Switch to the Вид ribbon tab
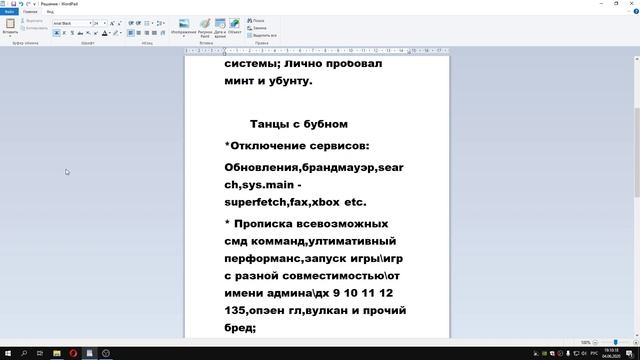This screenshot has height=360, width=640. 50,12
